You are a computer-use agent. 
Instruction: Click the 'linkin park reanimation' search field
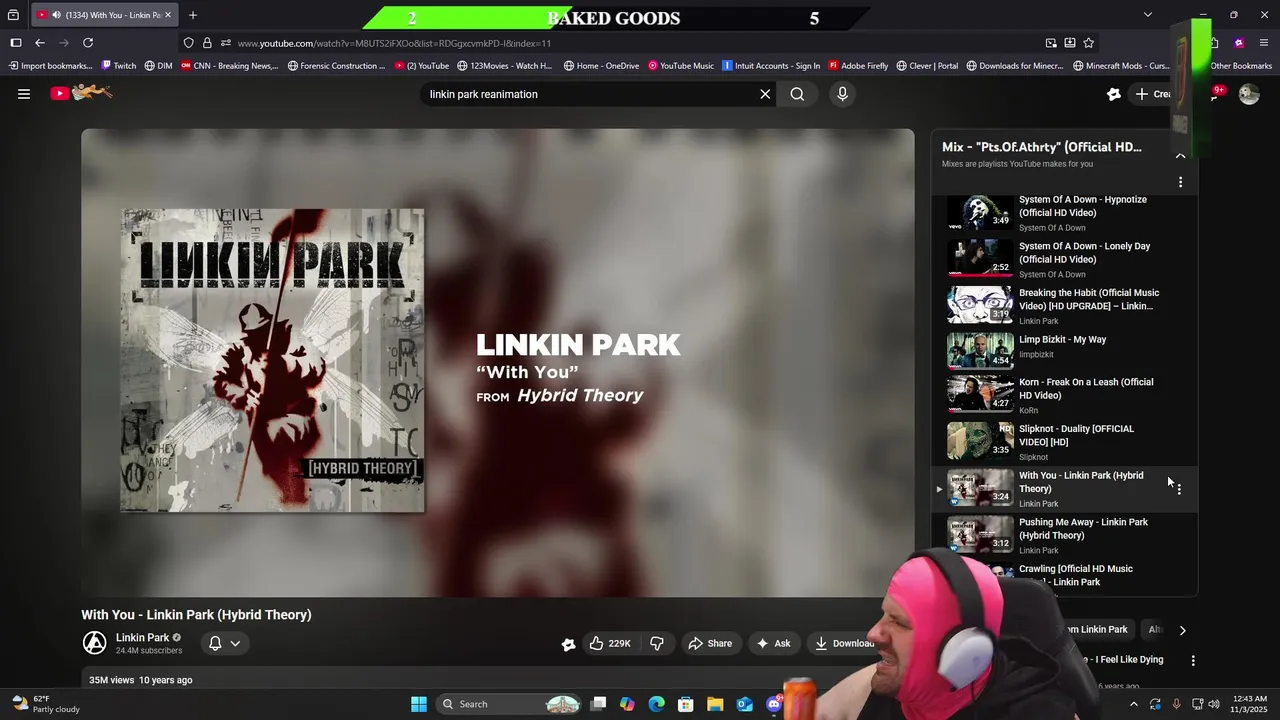coord(590,94)
